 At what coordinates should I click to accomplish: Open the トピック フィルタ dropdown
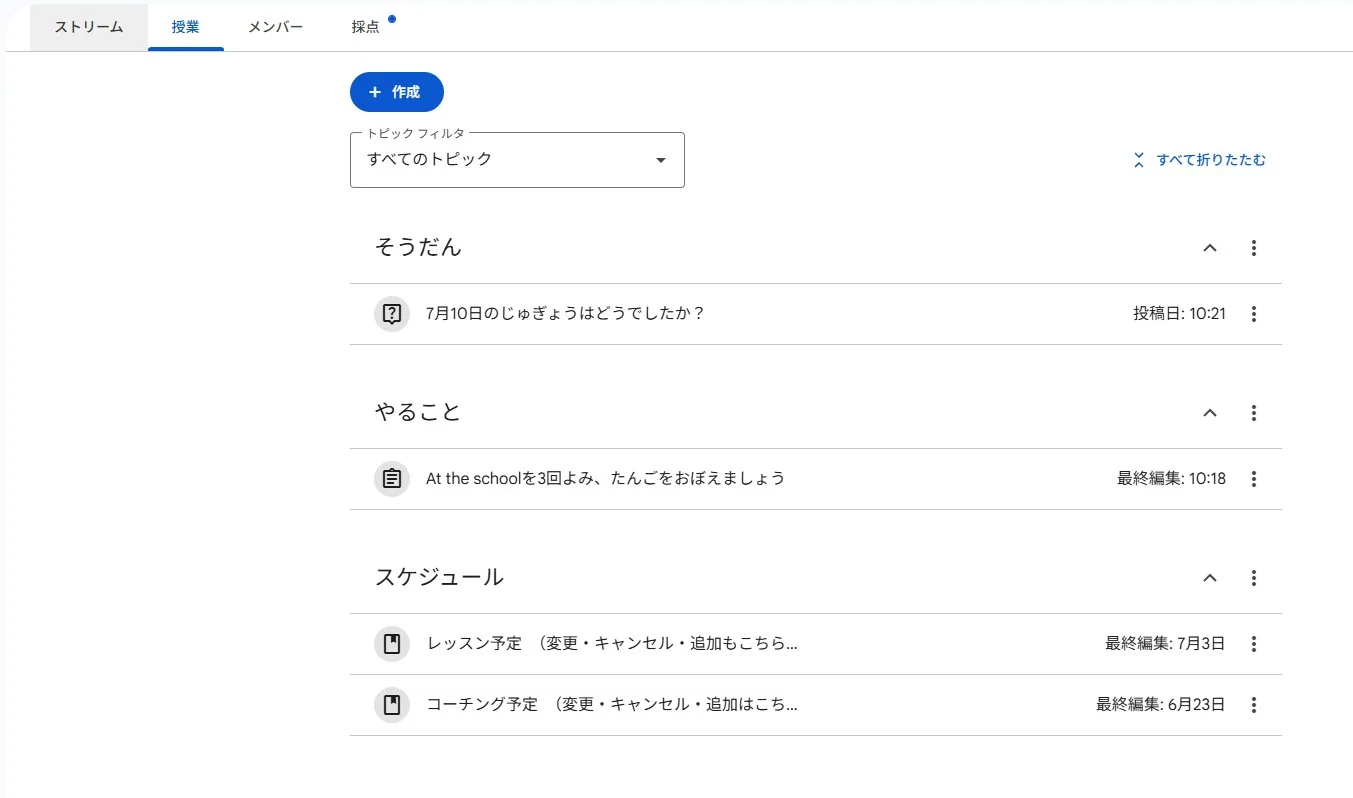click(x=517, y=160)
